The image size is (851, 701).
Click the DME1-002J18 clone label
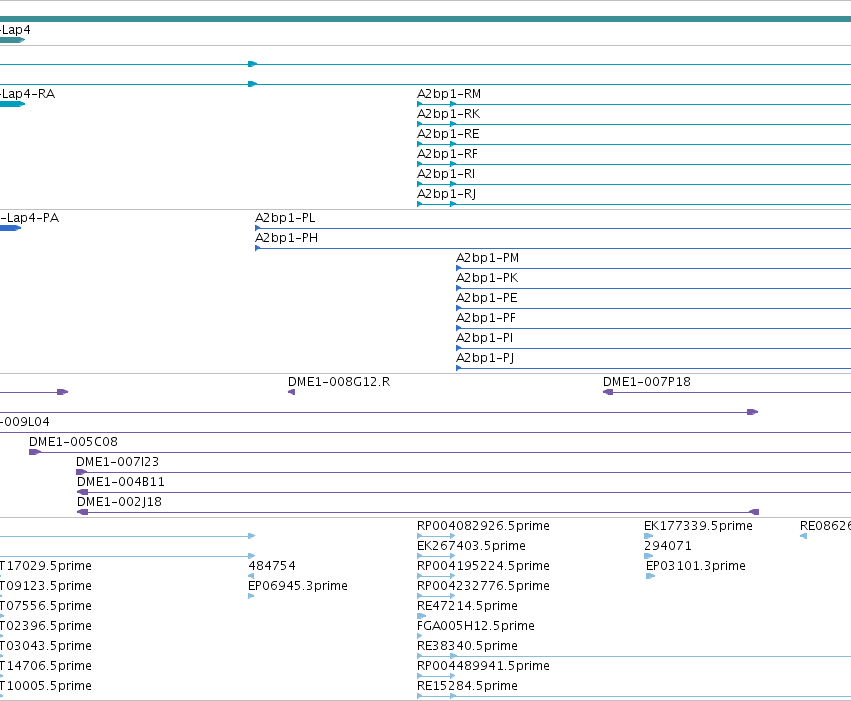pos(119,502)
